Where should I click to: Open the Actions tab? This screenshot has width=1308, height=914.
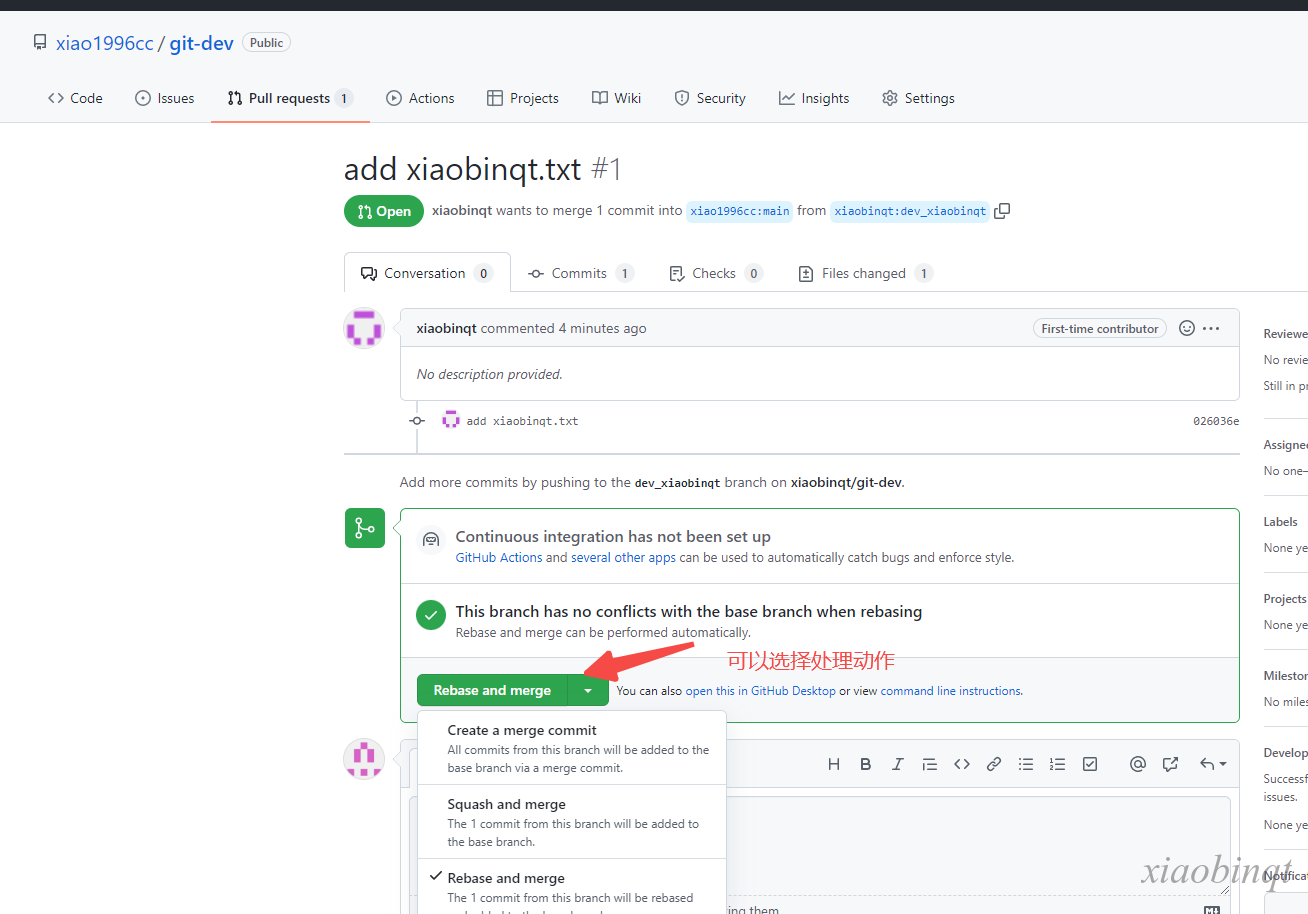pyautogui.click(x=420, y=98)
